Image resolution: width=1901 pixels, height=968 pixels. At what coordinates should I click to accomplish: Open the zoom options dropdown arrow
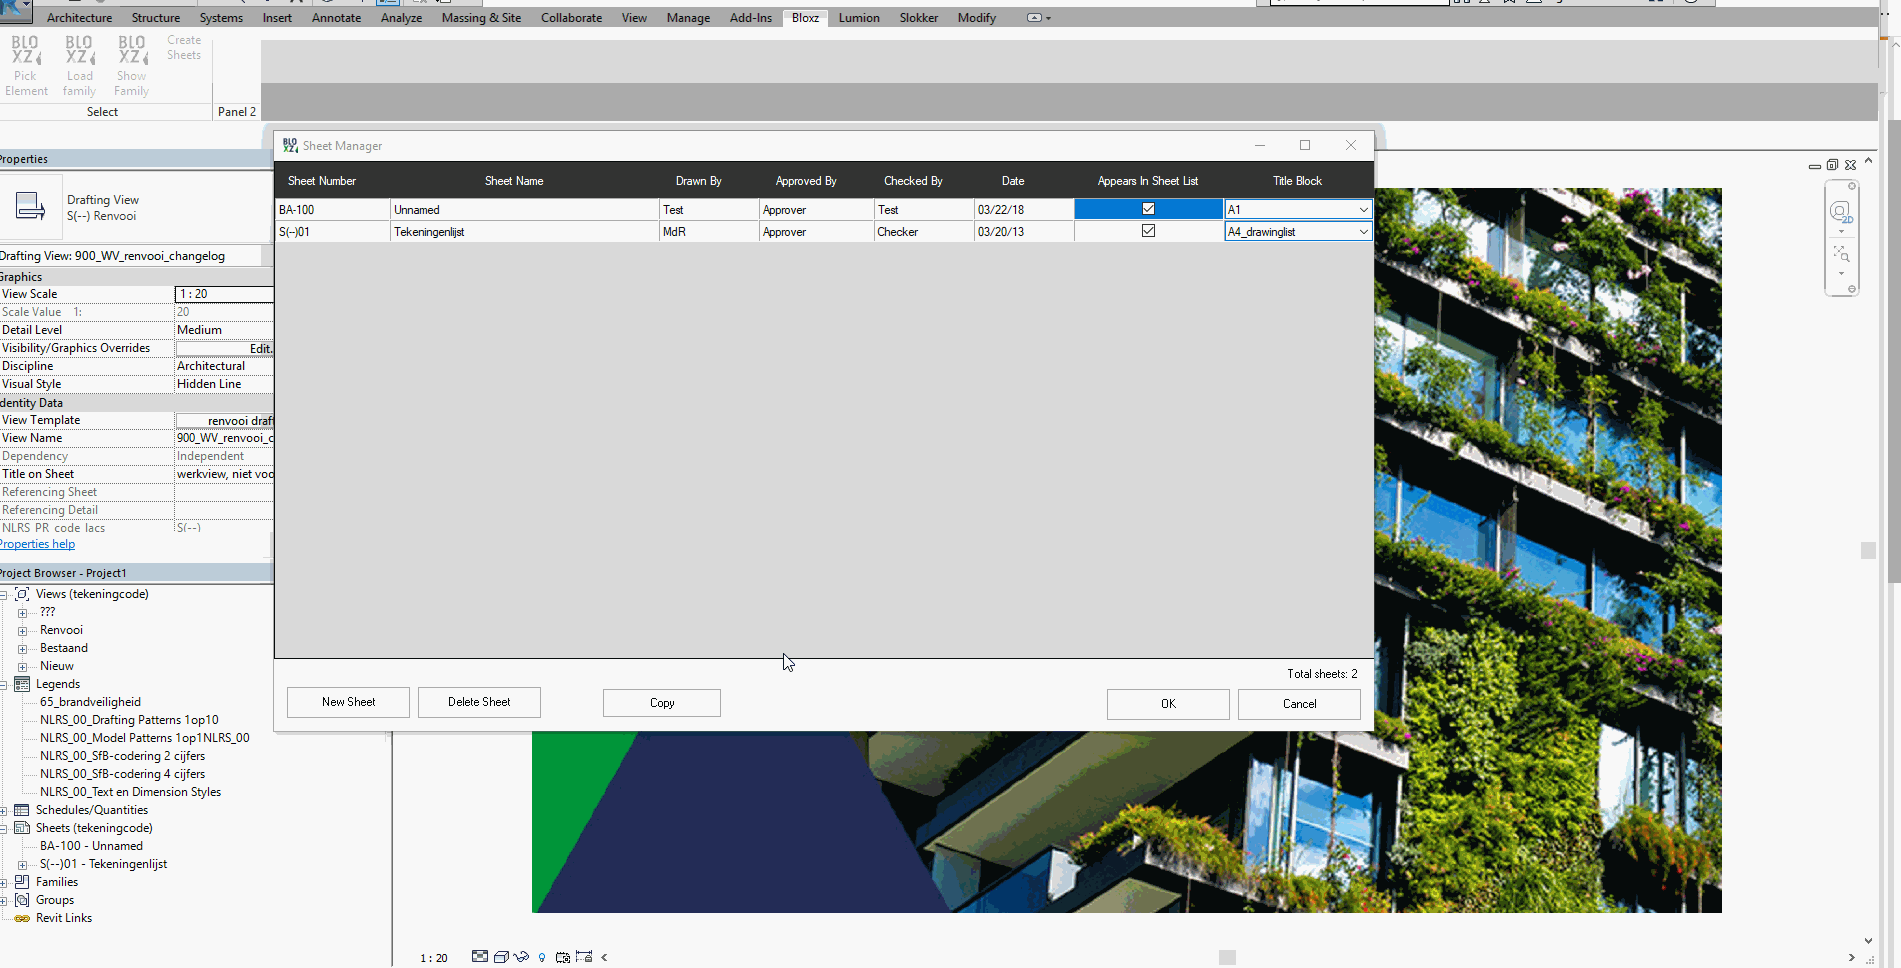1841,274
